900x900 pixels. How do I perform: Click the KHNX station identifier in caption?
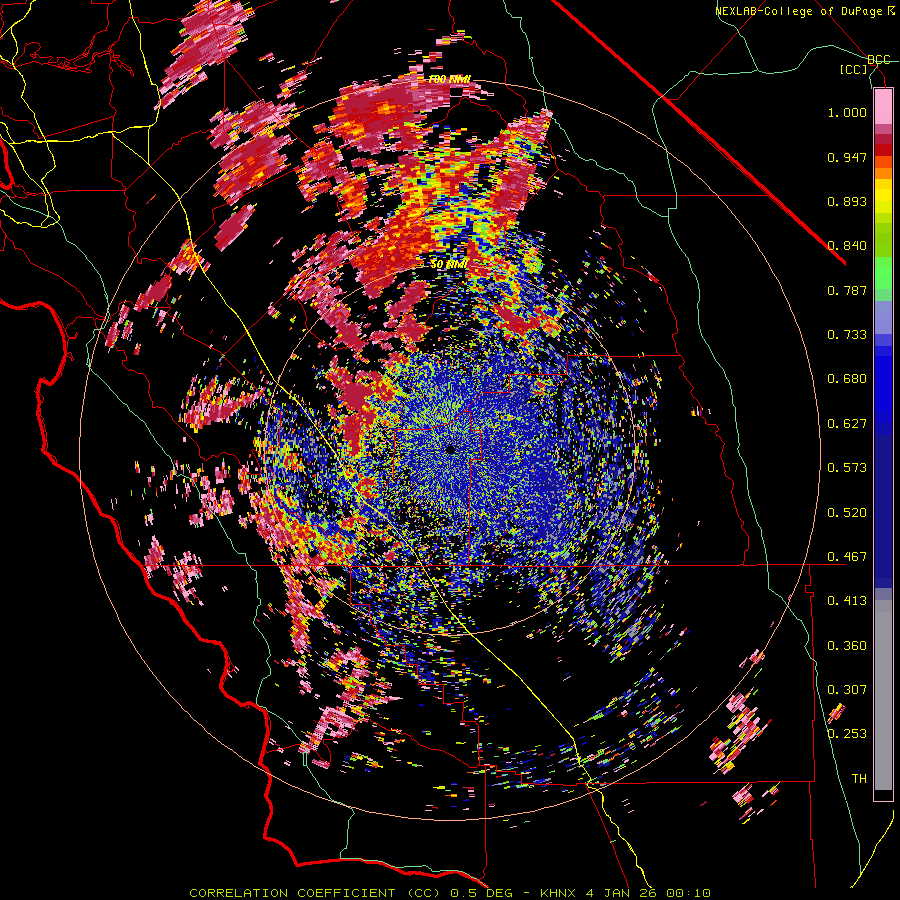coord(558,893)
